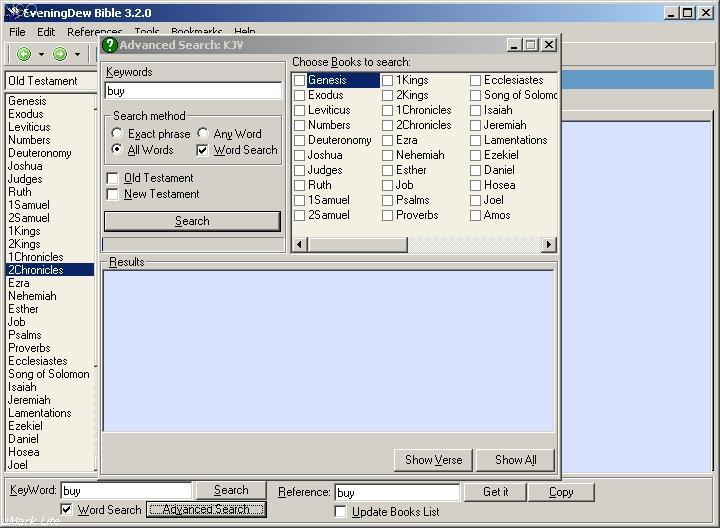Check the Amos book checkbox
Screen dimensions: 720x528
pyautogui.click(x=475, y=215)
